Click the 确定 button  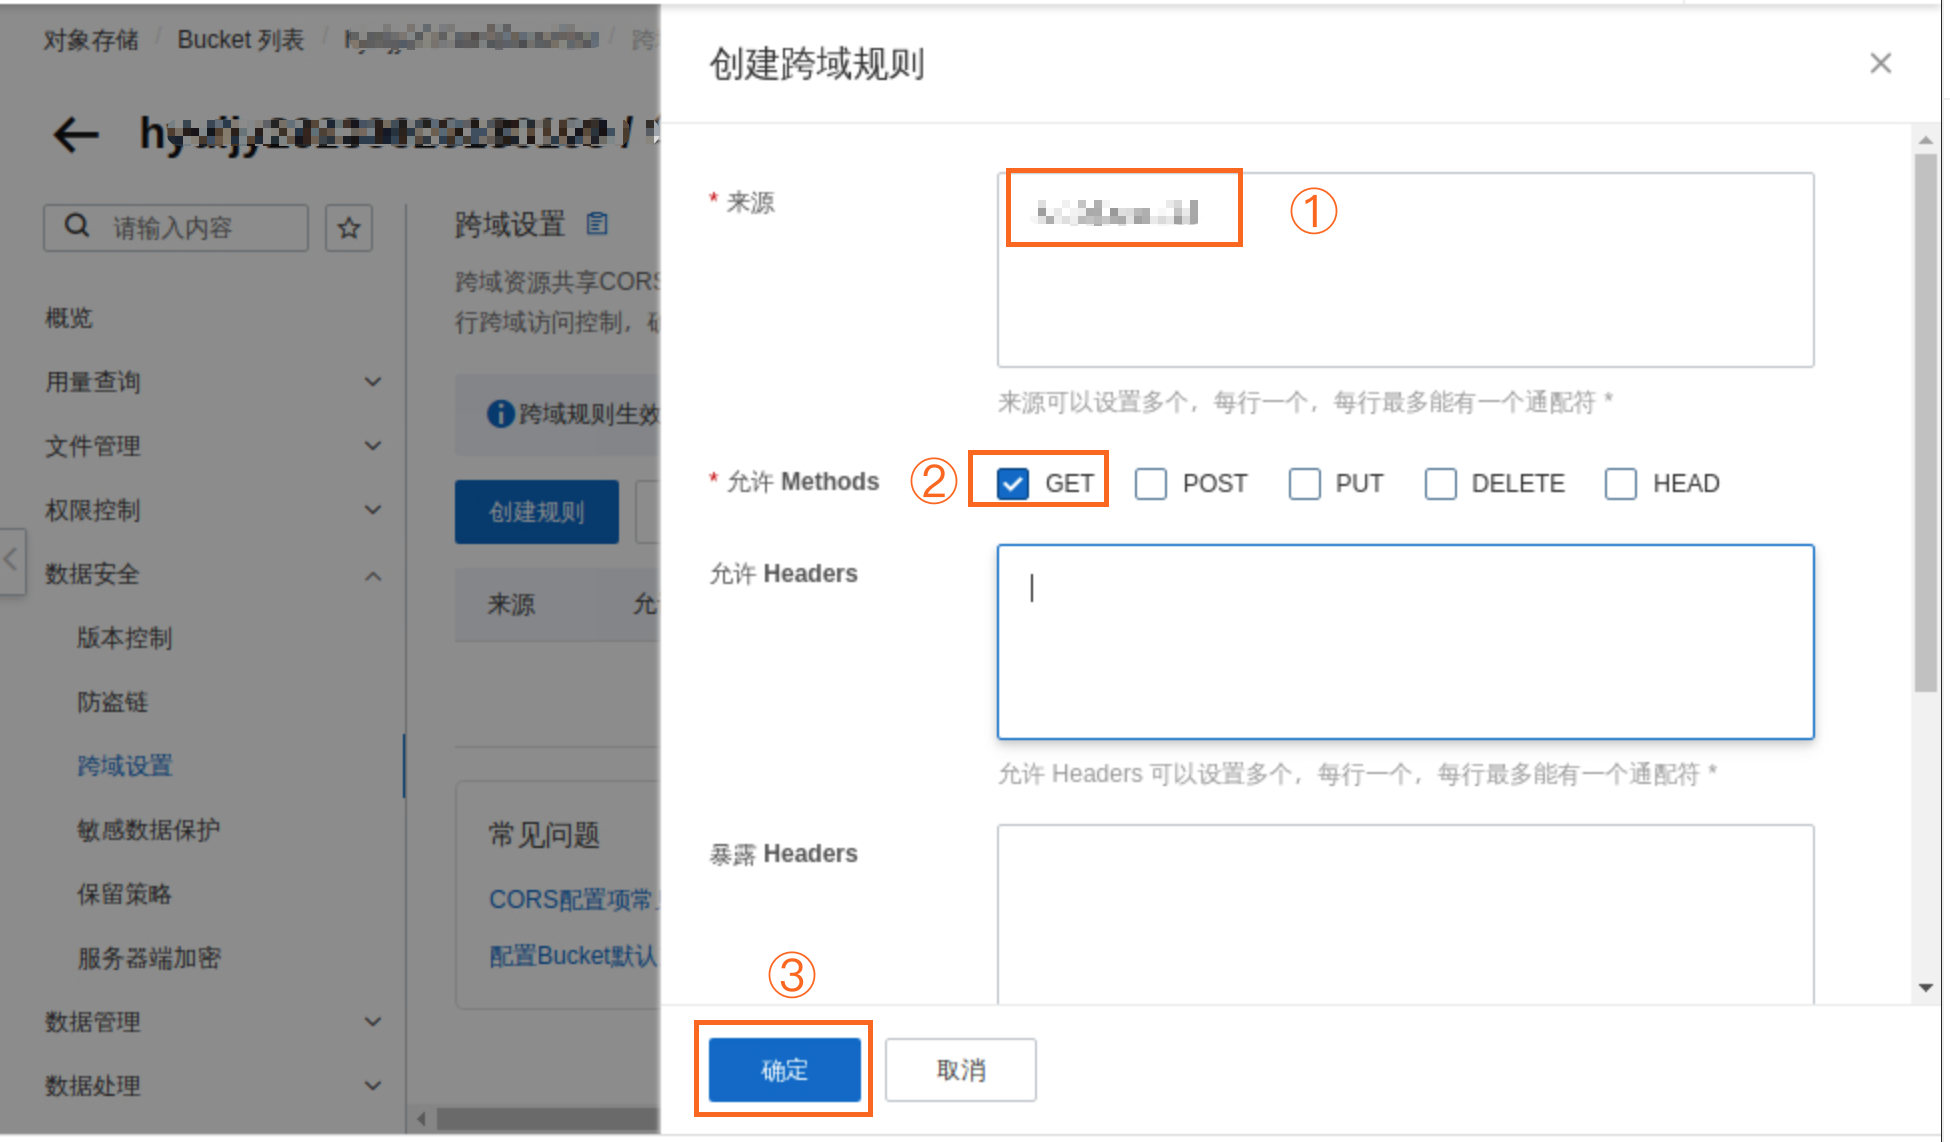(x=784, y=1070)
